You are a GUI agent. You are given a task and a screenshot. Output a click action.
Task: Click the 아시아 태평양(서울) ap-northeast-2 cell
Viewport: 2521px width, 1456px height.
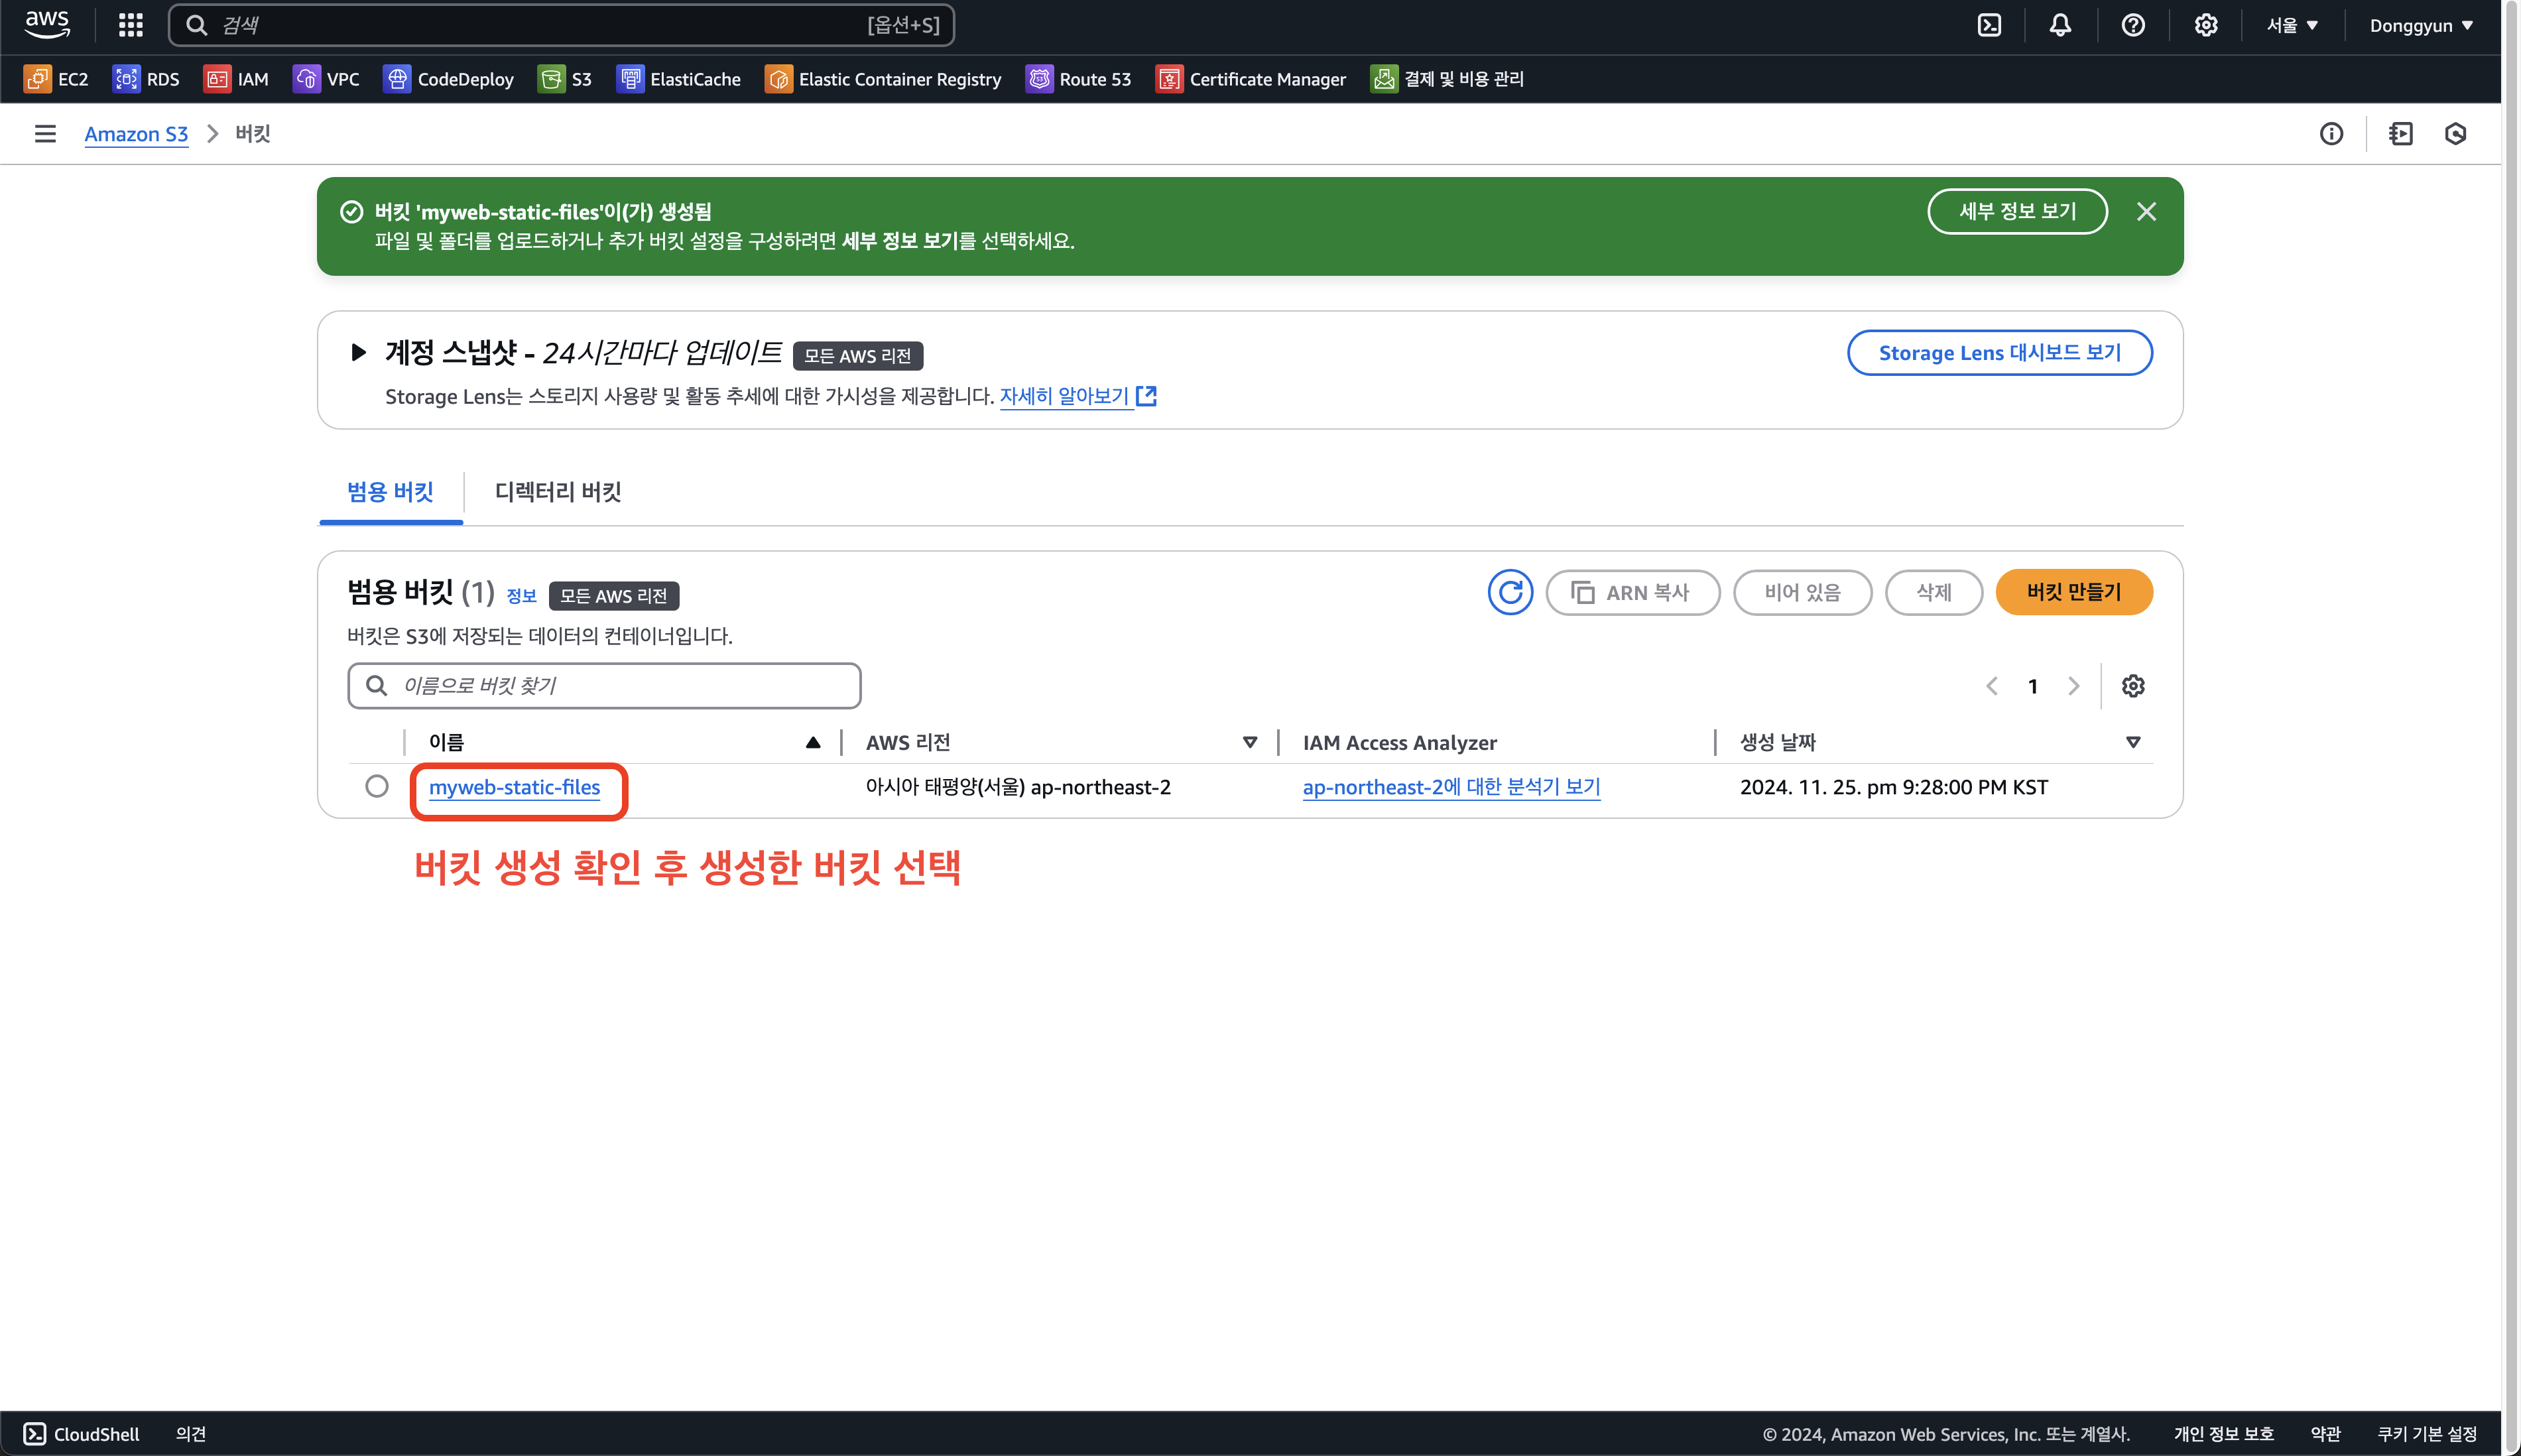pos(1018,787)
